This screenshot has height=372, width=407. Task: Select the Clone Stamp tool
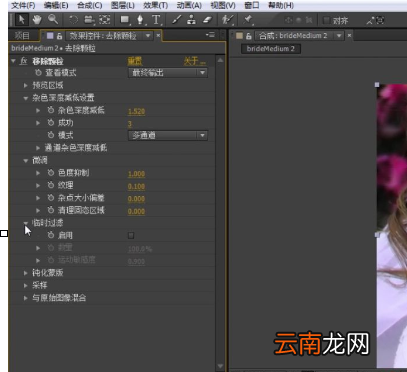[191, 20]
